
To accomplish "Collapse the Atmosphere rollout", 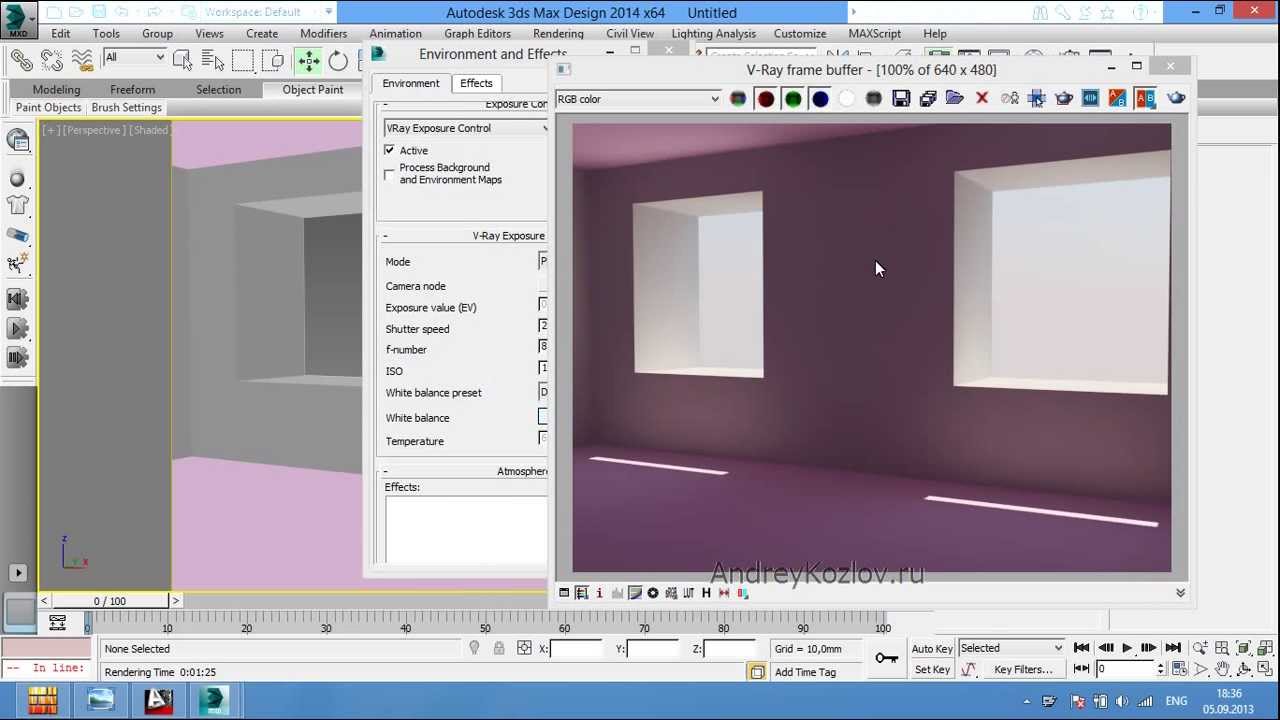I will tap(465, 471).
